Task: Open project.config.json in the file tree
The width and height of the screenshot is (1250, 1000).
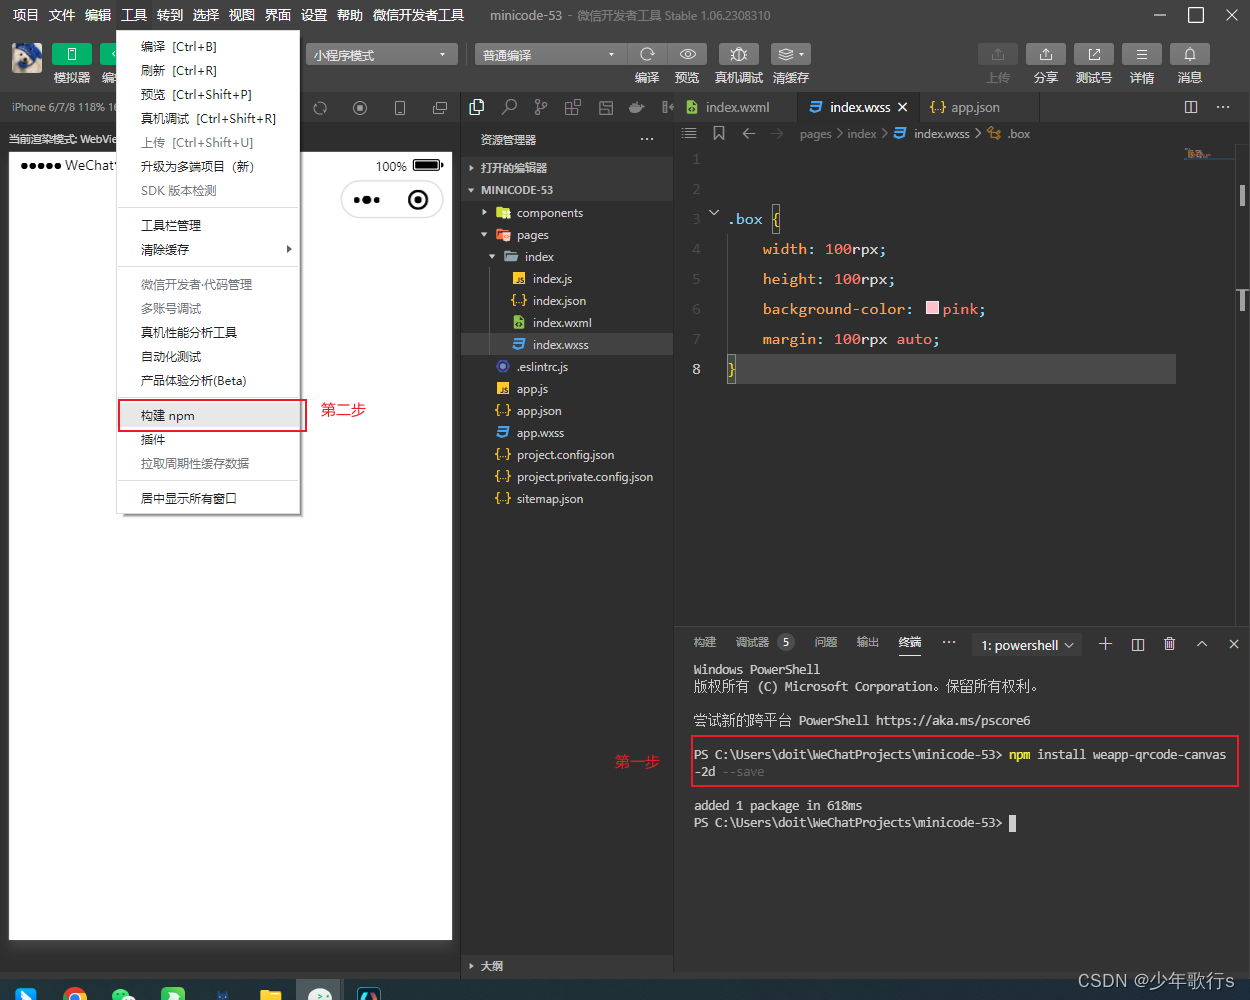Action: [x=567, y=455]
